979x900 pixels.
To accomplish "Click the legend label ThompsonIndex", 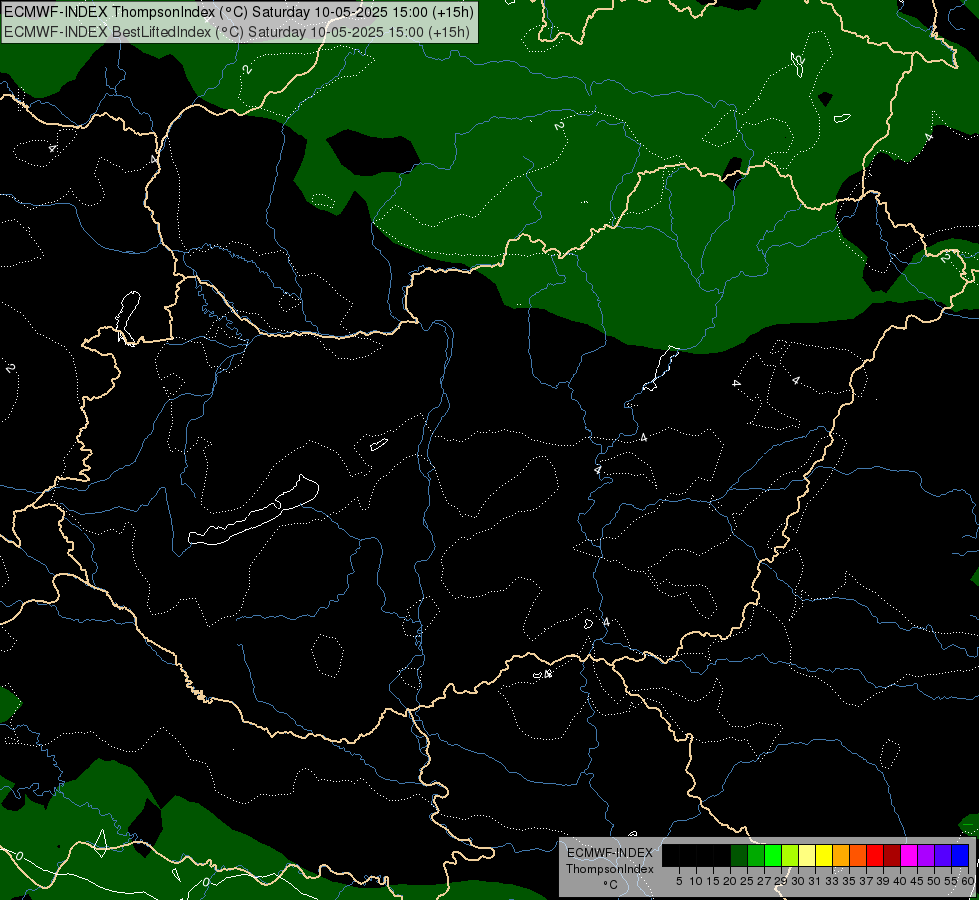I will [610, 869].
